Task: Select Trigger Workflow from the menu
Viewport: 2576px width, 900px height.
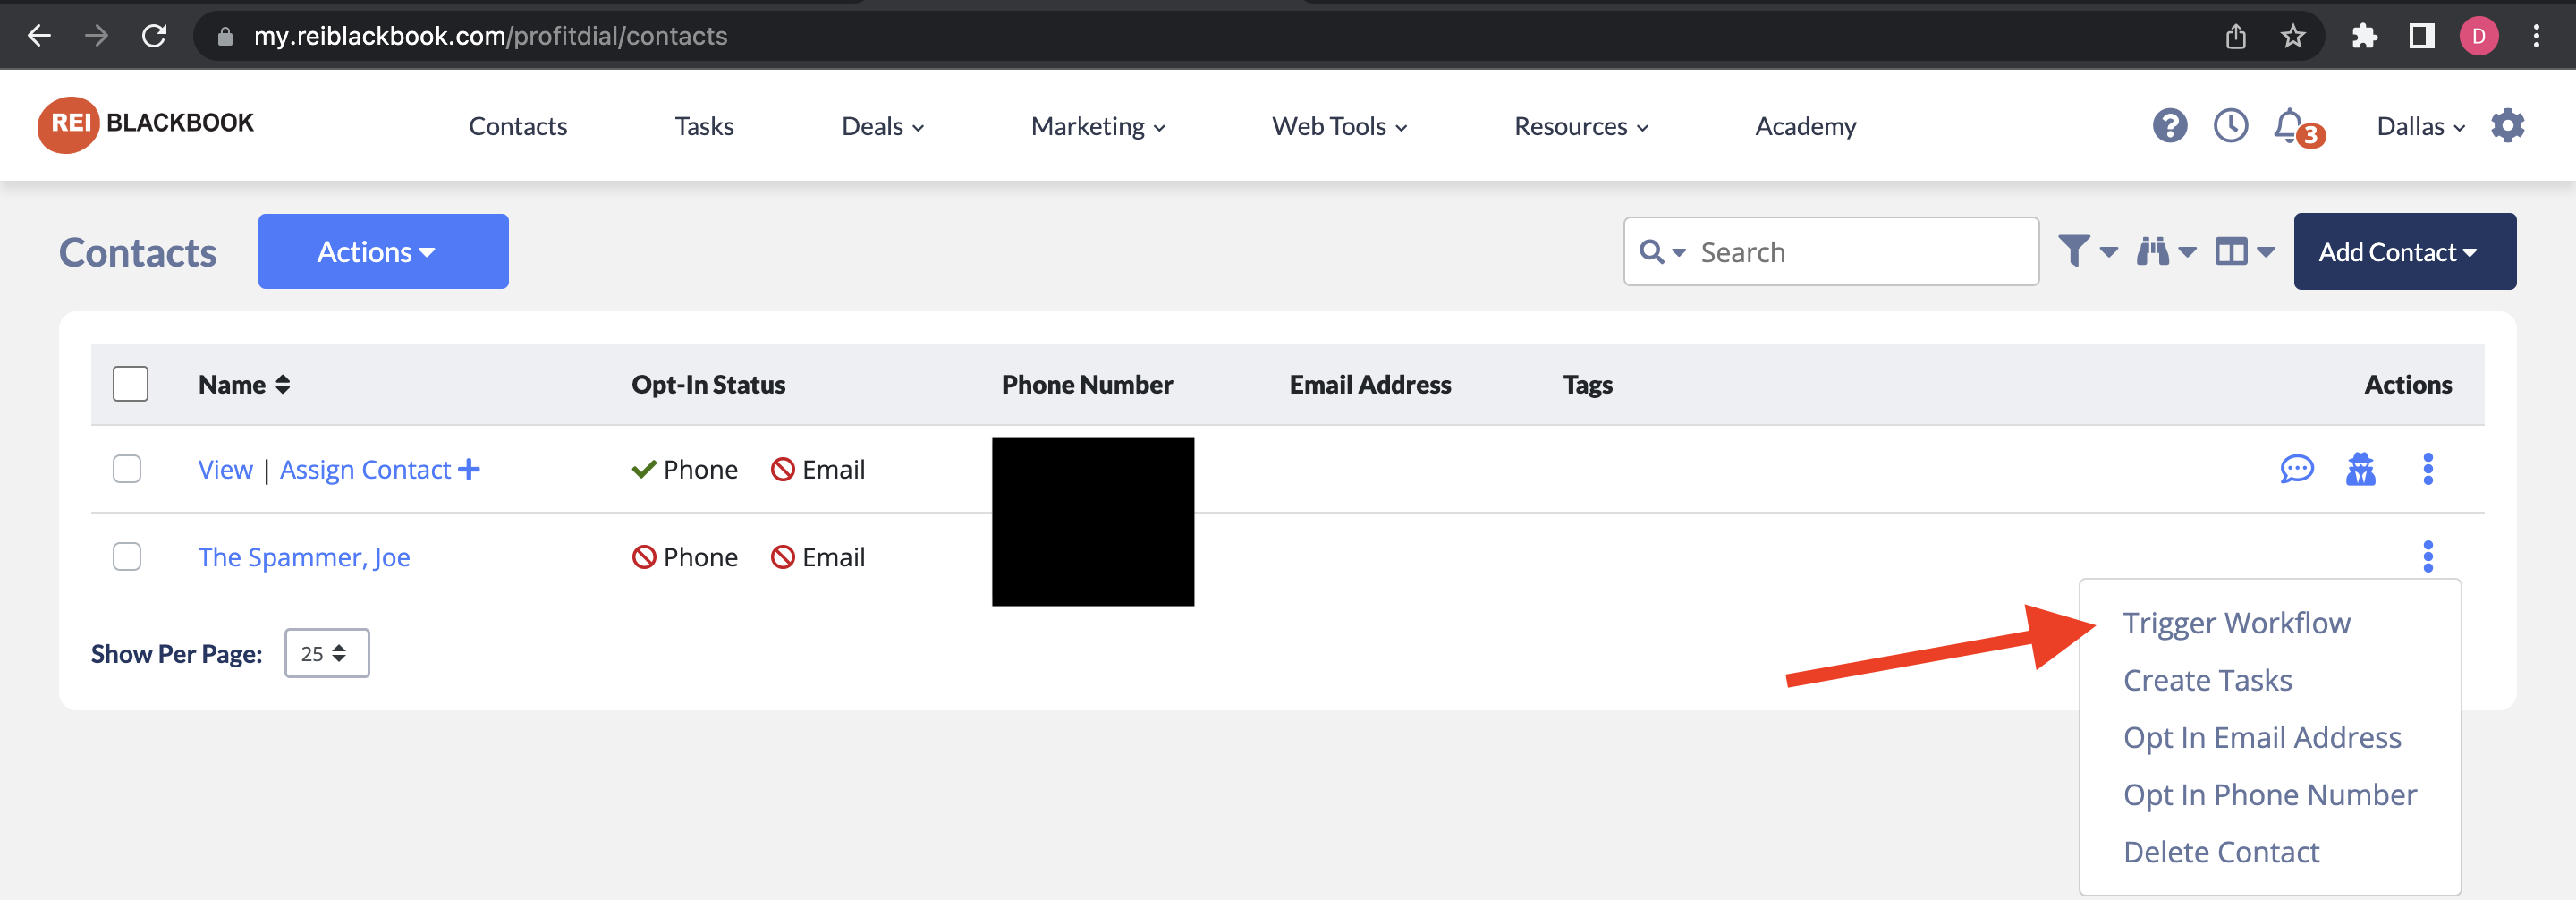Action: (2236, 623)
